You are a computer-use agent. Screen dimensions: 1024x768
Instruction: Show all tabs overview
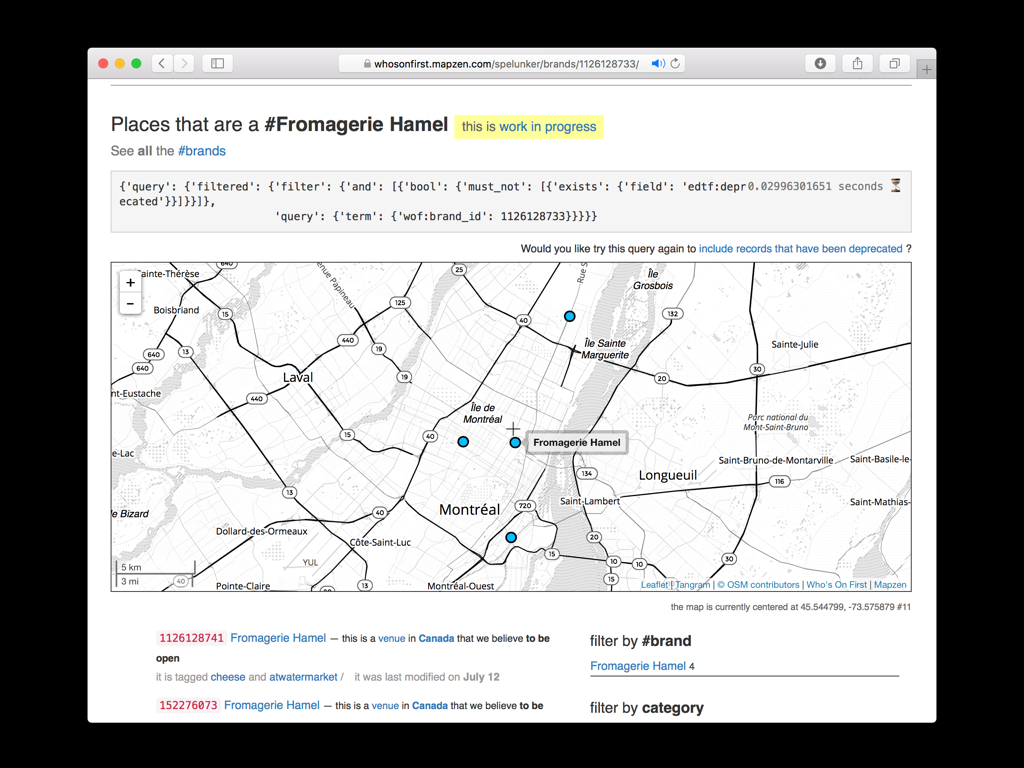click(x=894, y=63)
